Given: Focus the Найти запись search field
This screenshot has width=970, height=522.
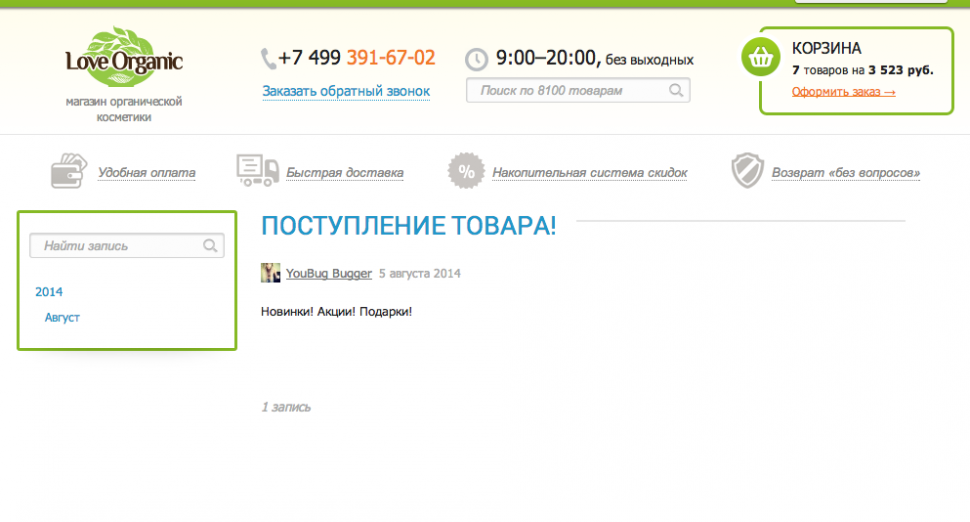Looking at the screenshot, I should tap(127, 246).
